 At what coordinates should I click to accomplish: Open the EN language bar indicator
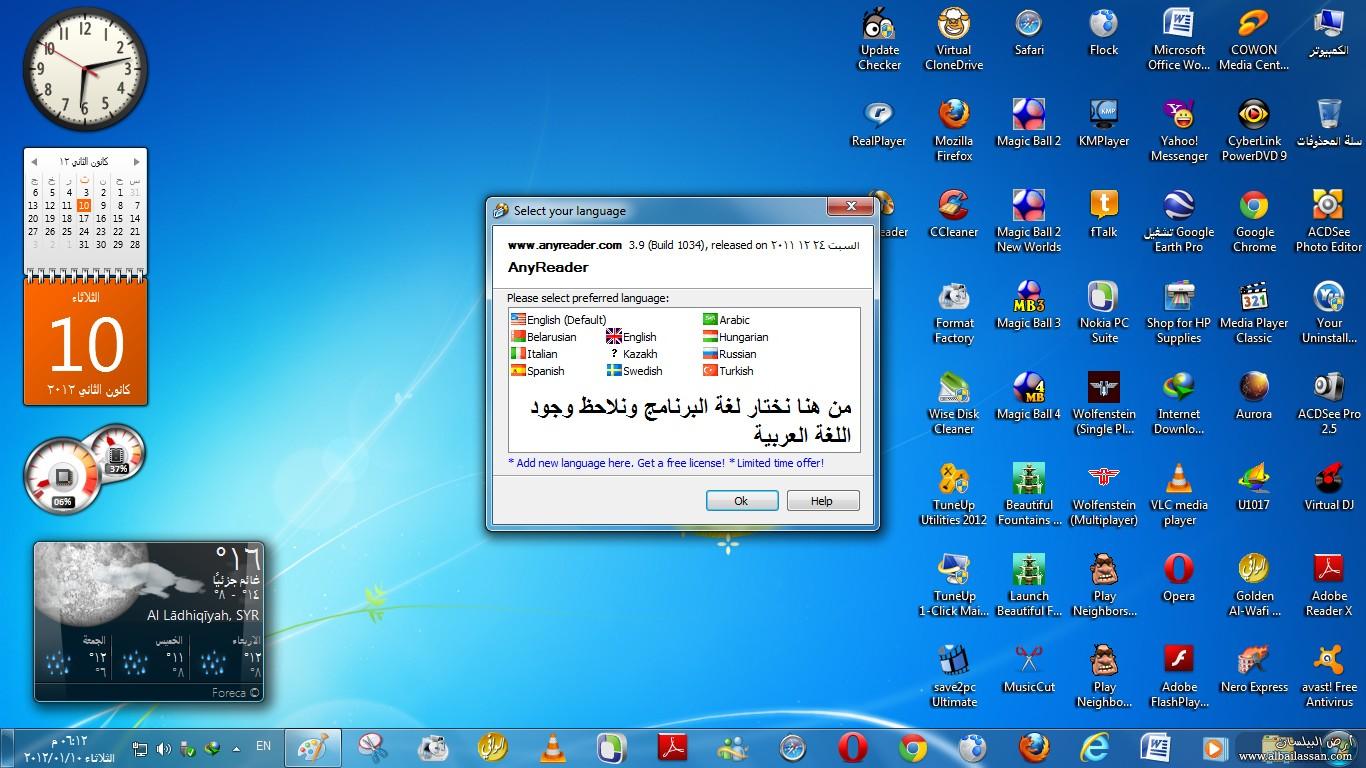(263, 746)
